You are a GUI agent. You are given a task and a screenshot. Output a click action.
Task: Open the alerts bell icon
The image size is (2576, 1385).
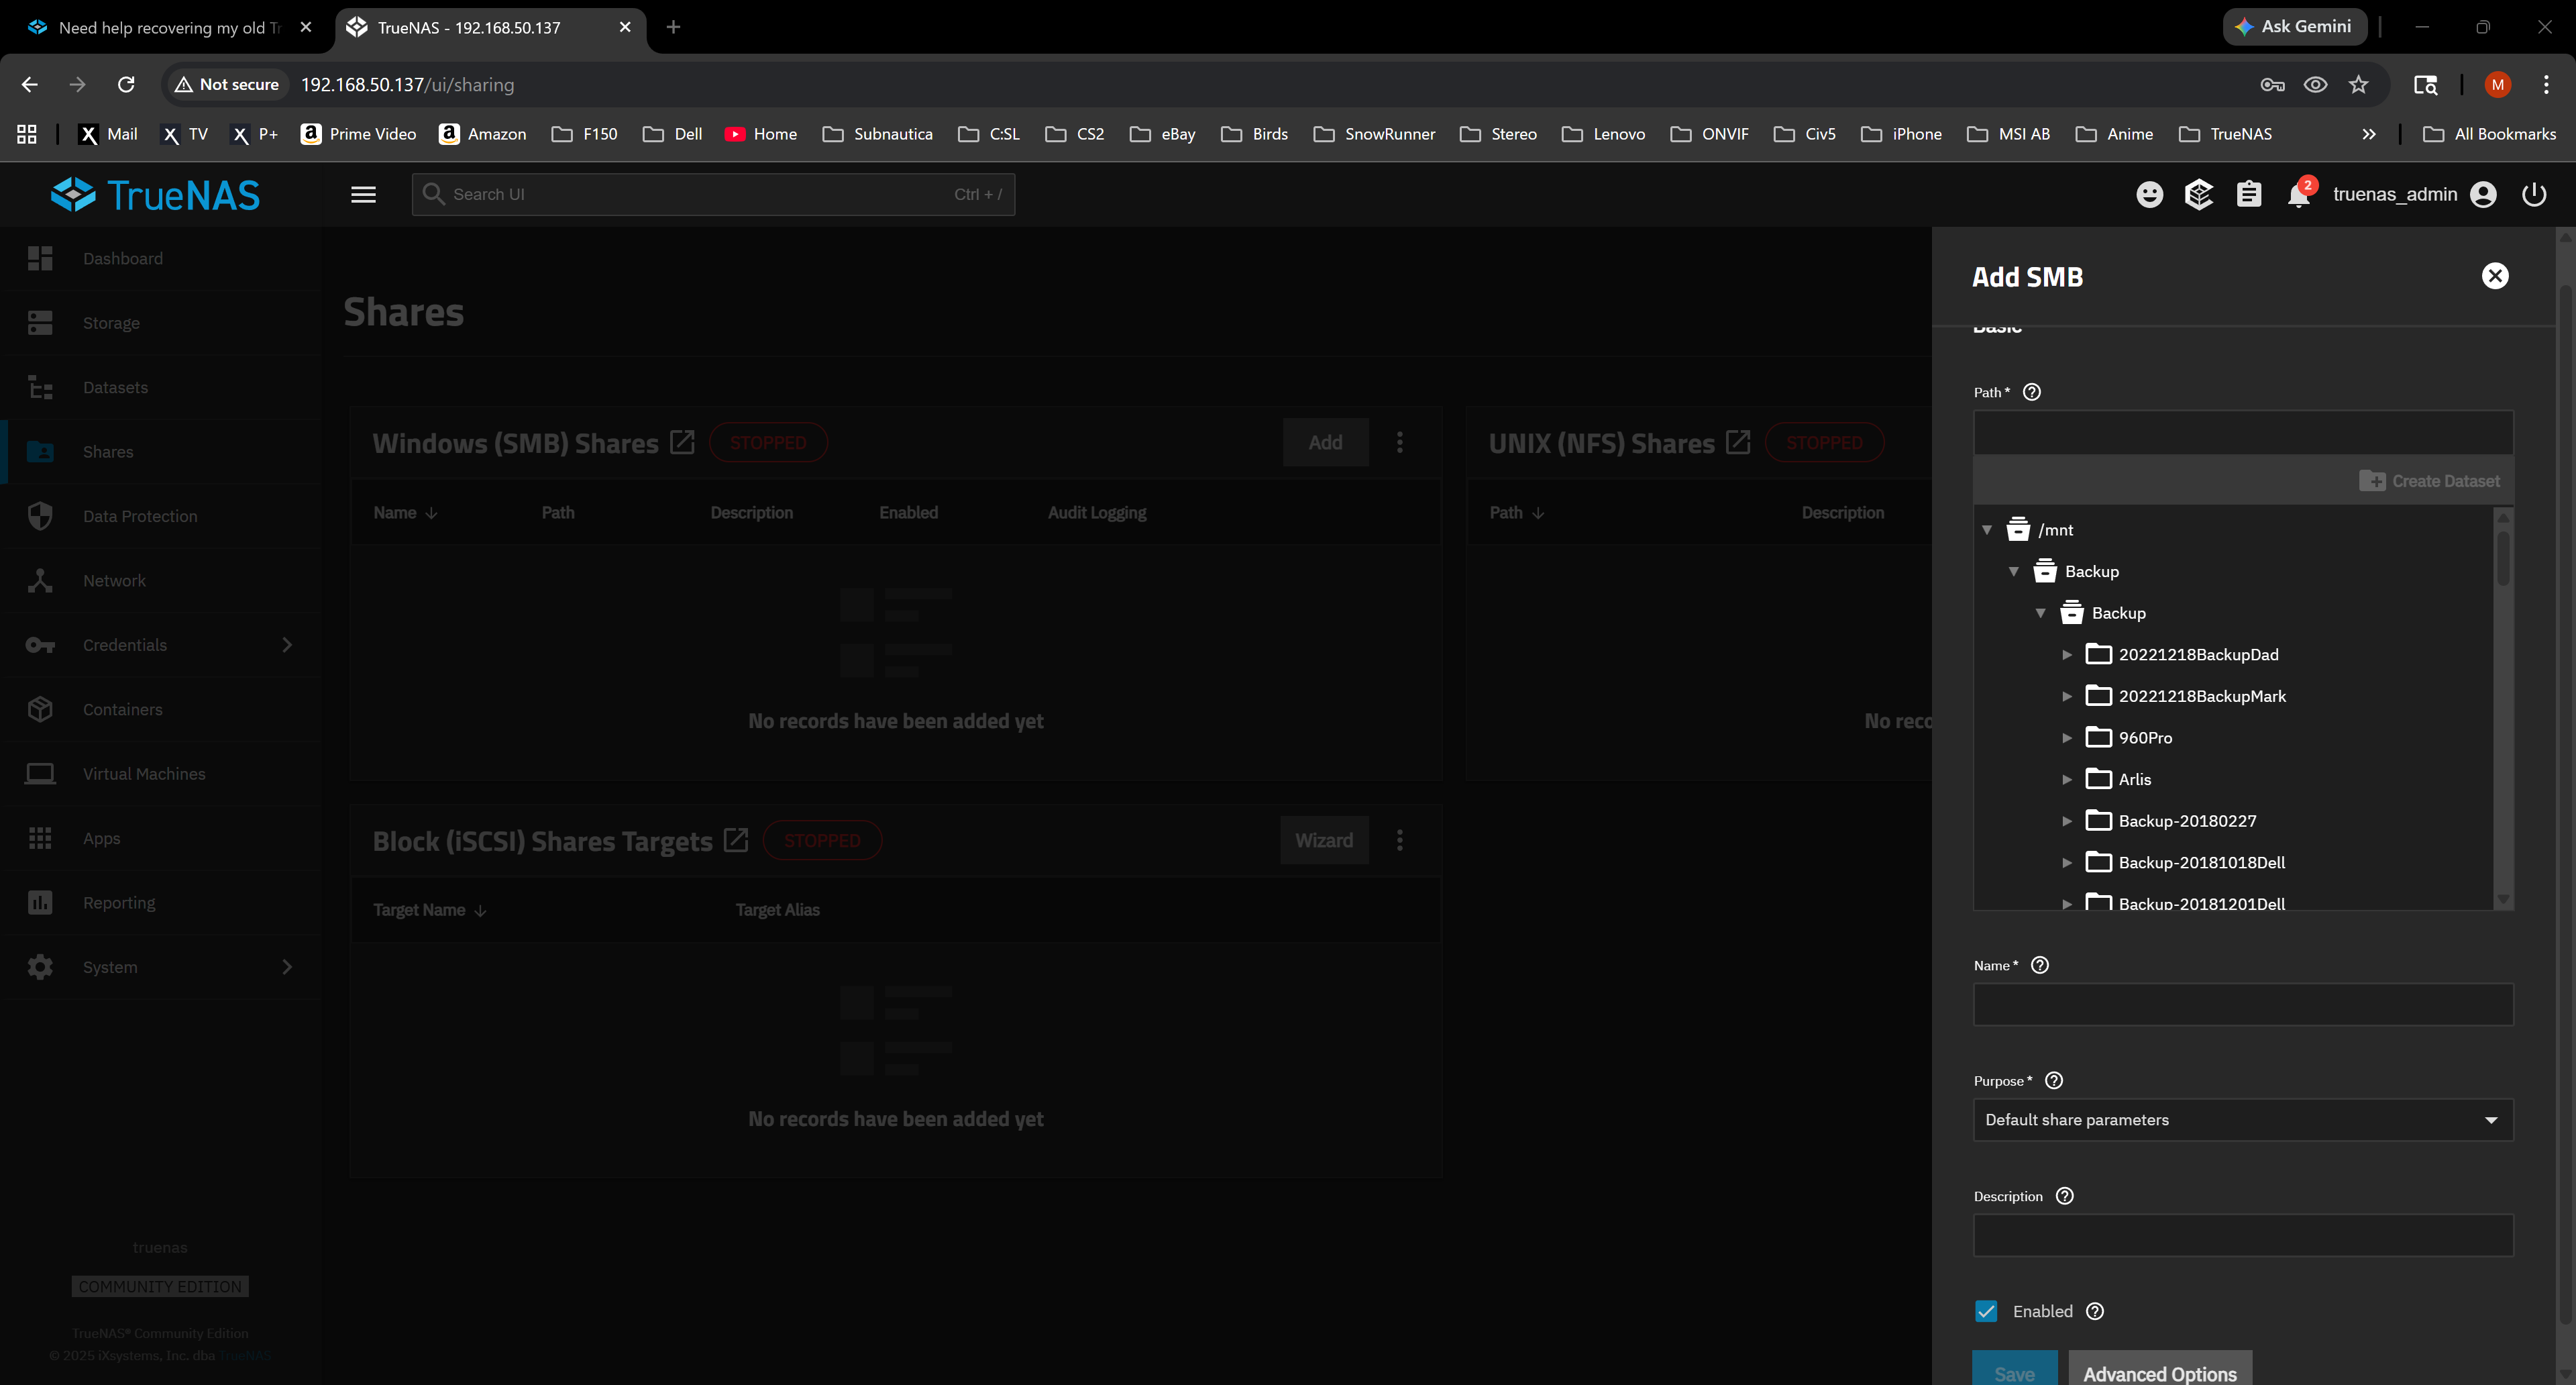[x=2298, y=195]
